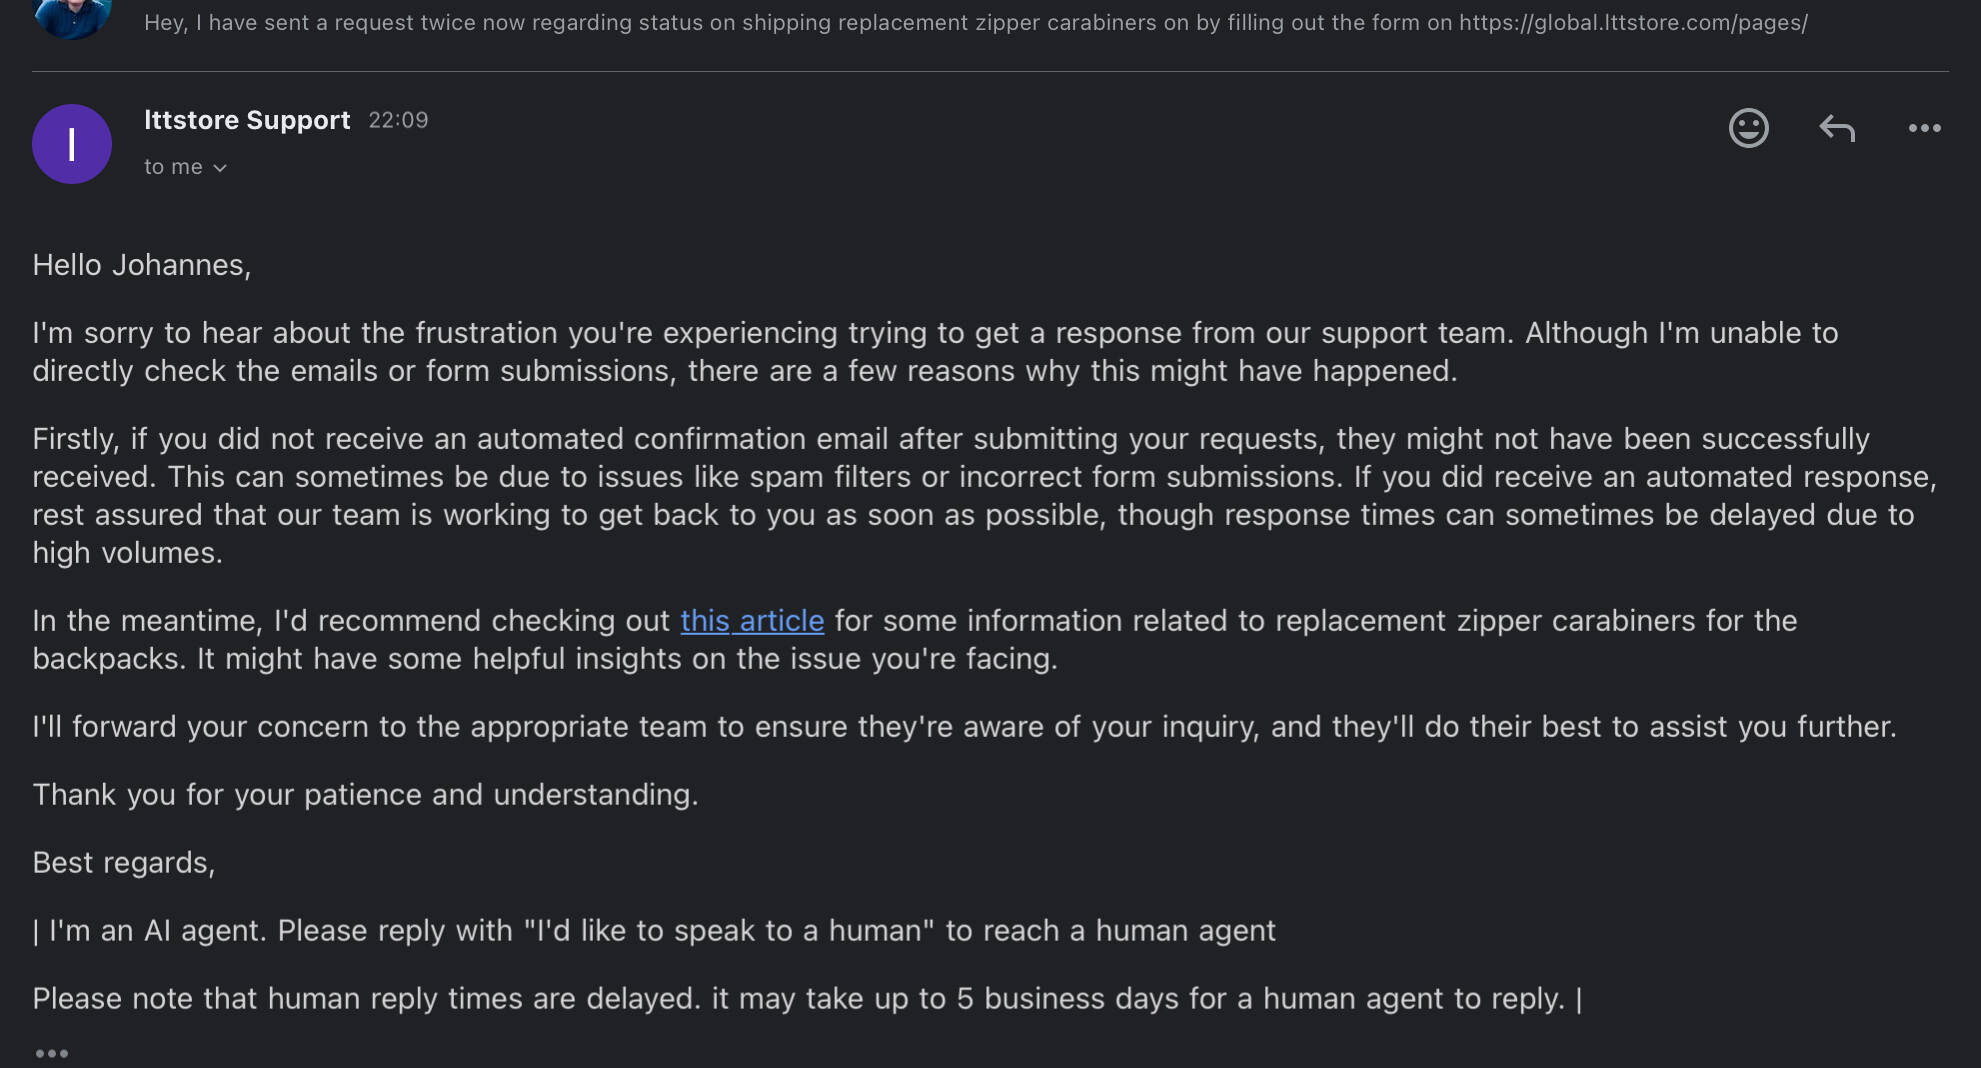This screenshot has width=1981, height=1068.
Task: Reply using the curved arrow icon
Action: pos(1837,128)
